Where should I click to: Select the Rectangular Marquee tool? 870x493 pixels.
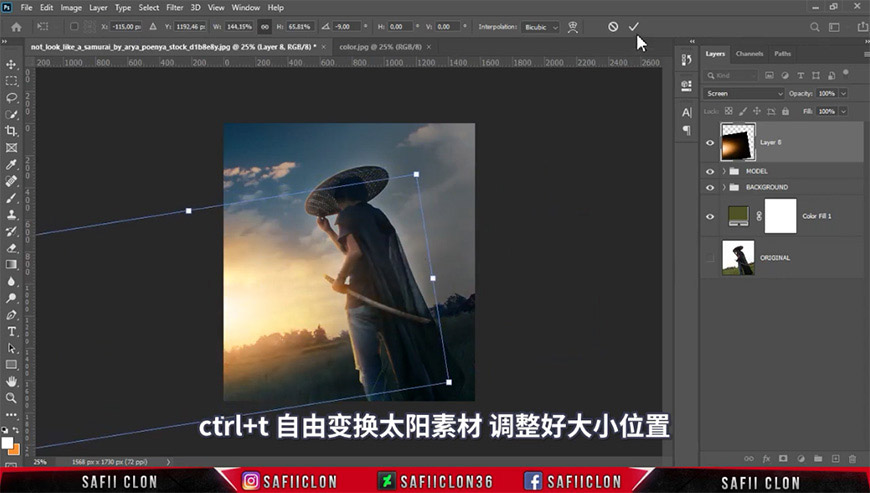[11, 81]
